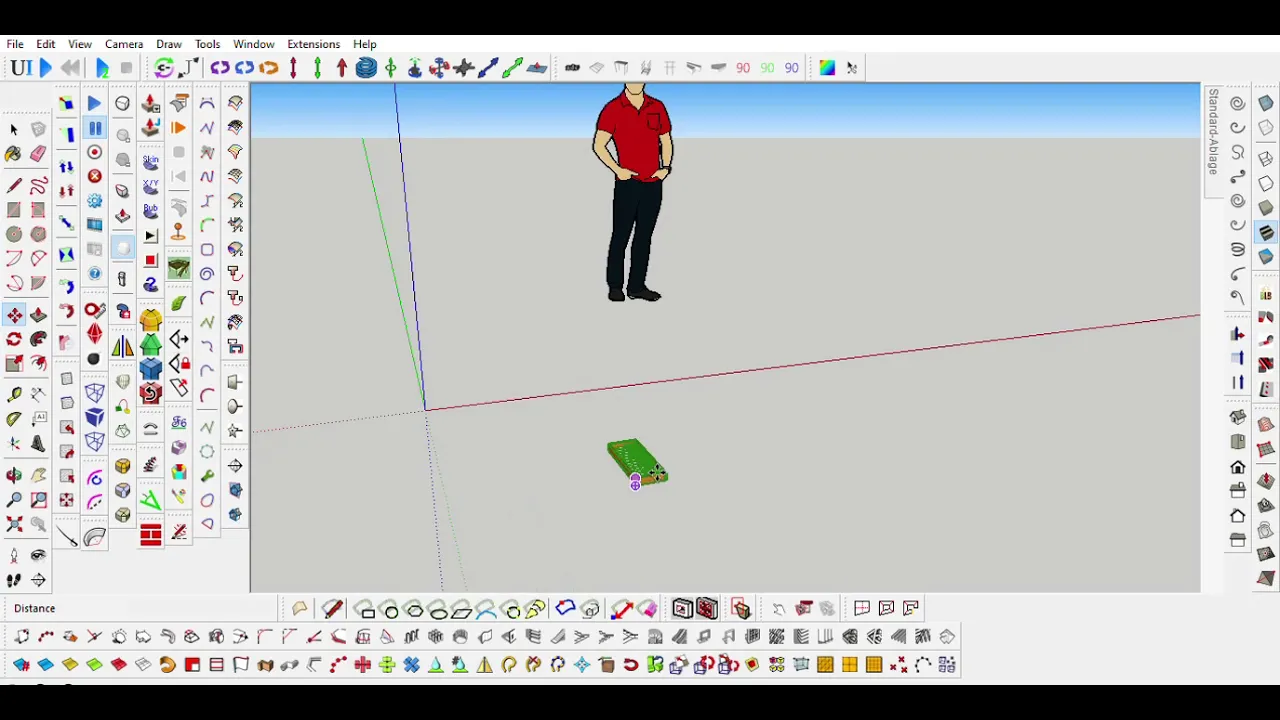The width and height of the screenshot is (1280, 720).
Task: Click the red plus icon in bottom toolbar
Action: 363,664
